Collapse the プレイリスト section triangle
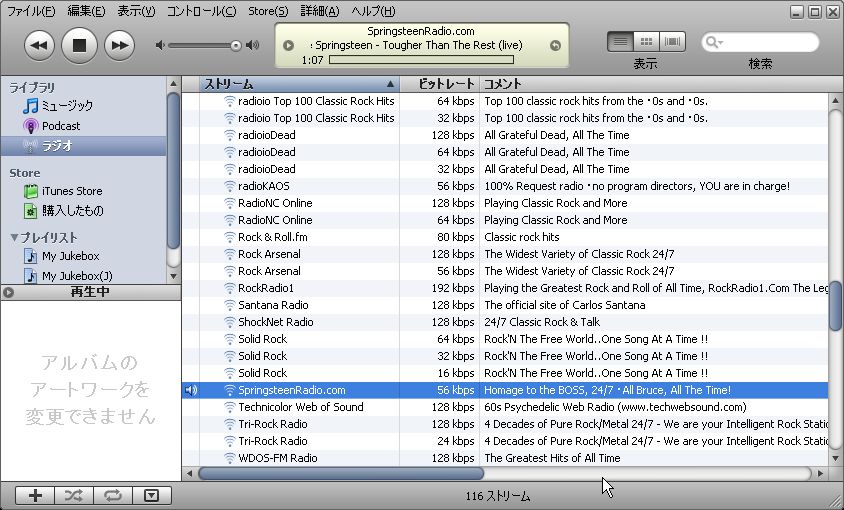This screenshot has width=844, height=510. click(14, 237)
